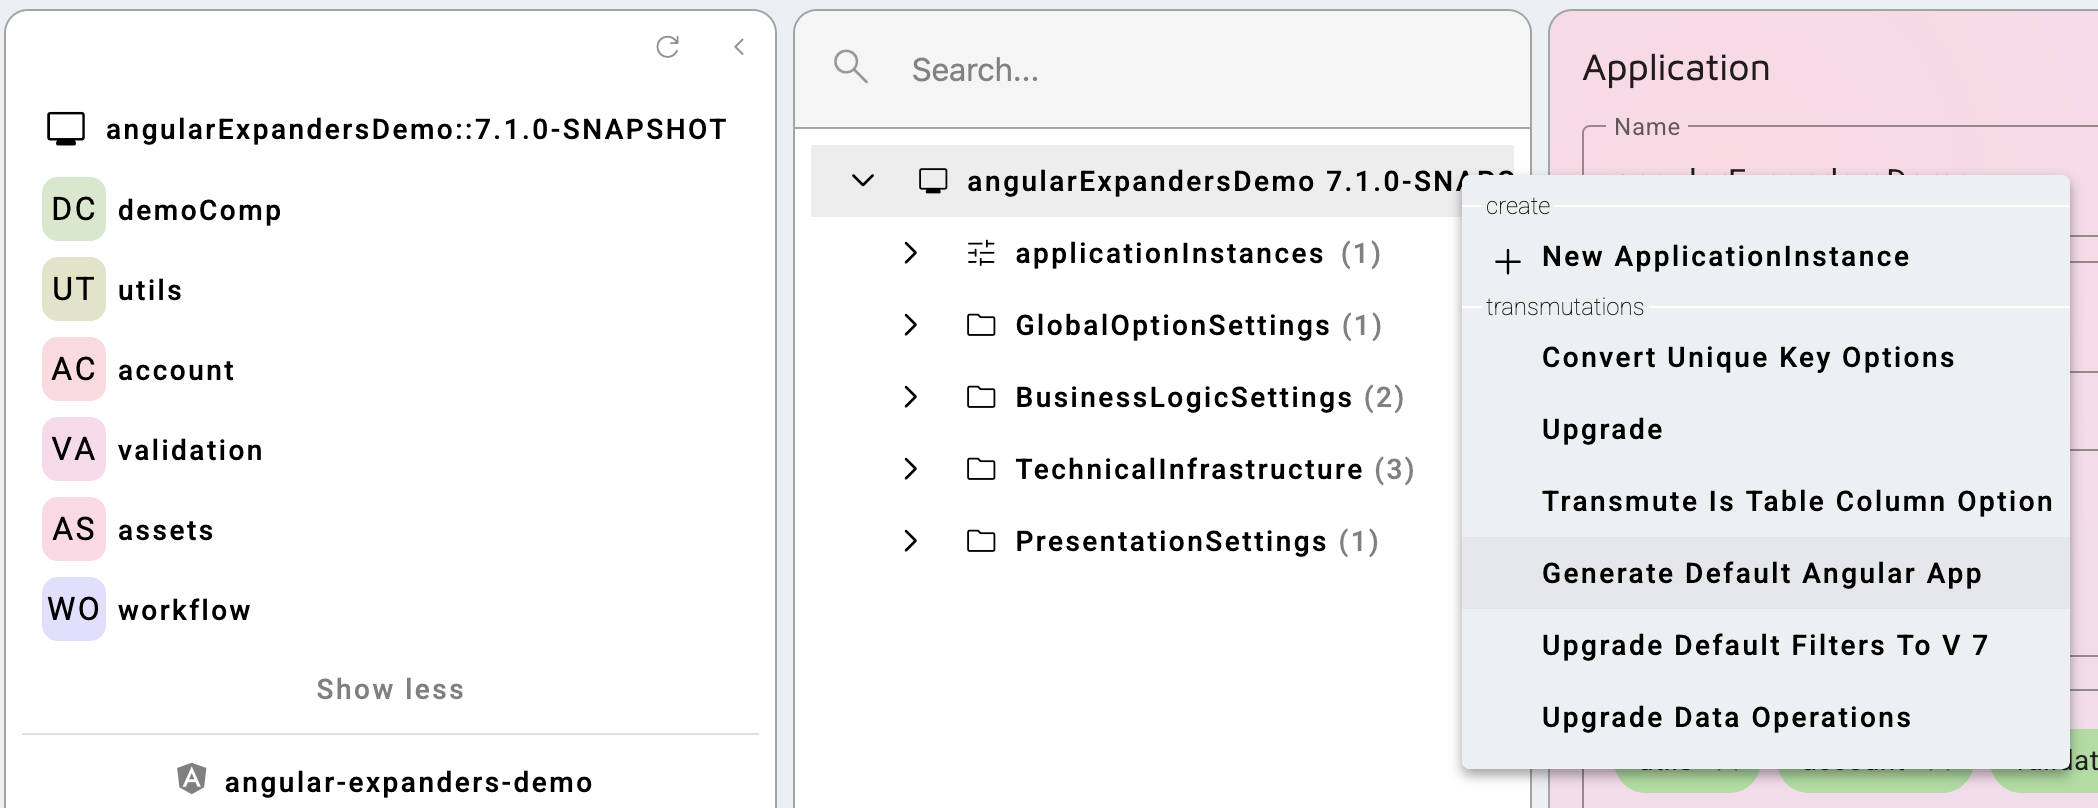Click the search magnifier icon

tap(850, 67)
